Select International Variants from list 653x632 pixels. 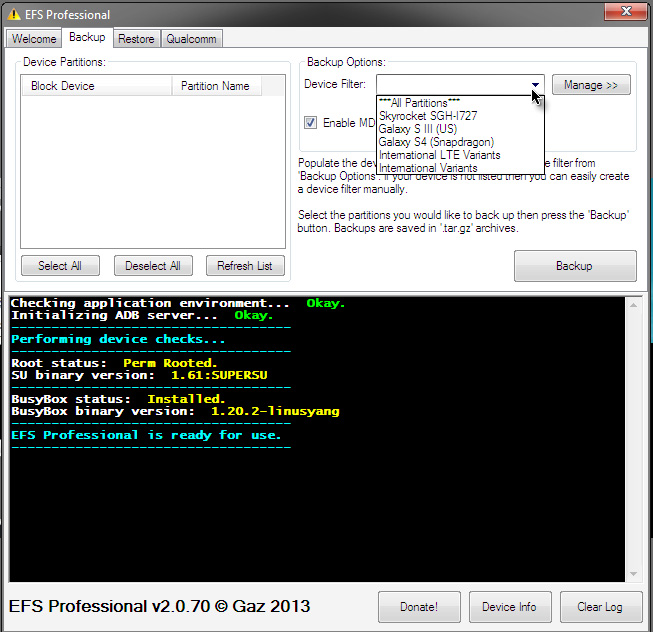point(427,168)
